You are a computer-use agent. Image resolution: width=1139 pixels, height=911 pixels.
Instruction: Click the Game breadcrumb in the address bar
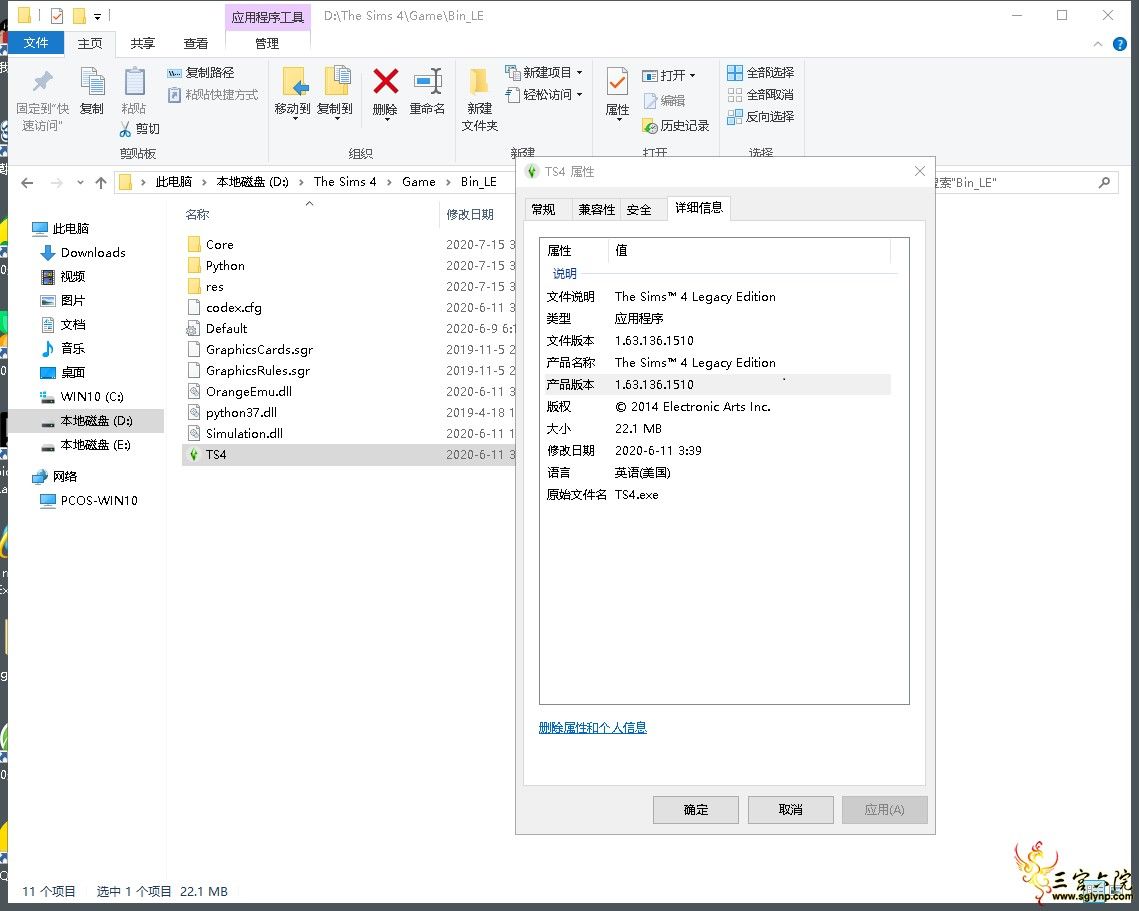coord(419,182)
